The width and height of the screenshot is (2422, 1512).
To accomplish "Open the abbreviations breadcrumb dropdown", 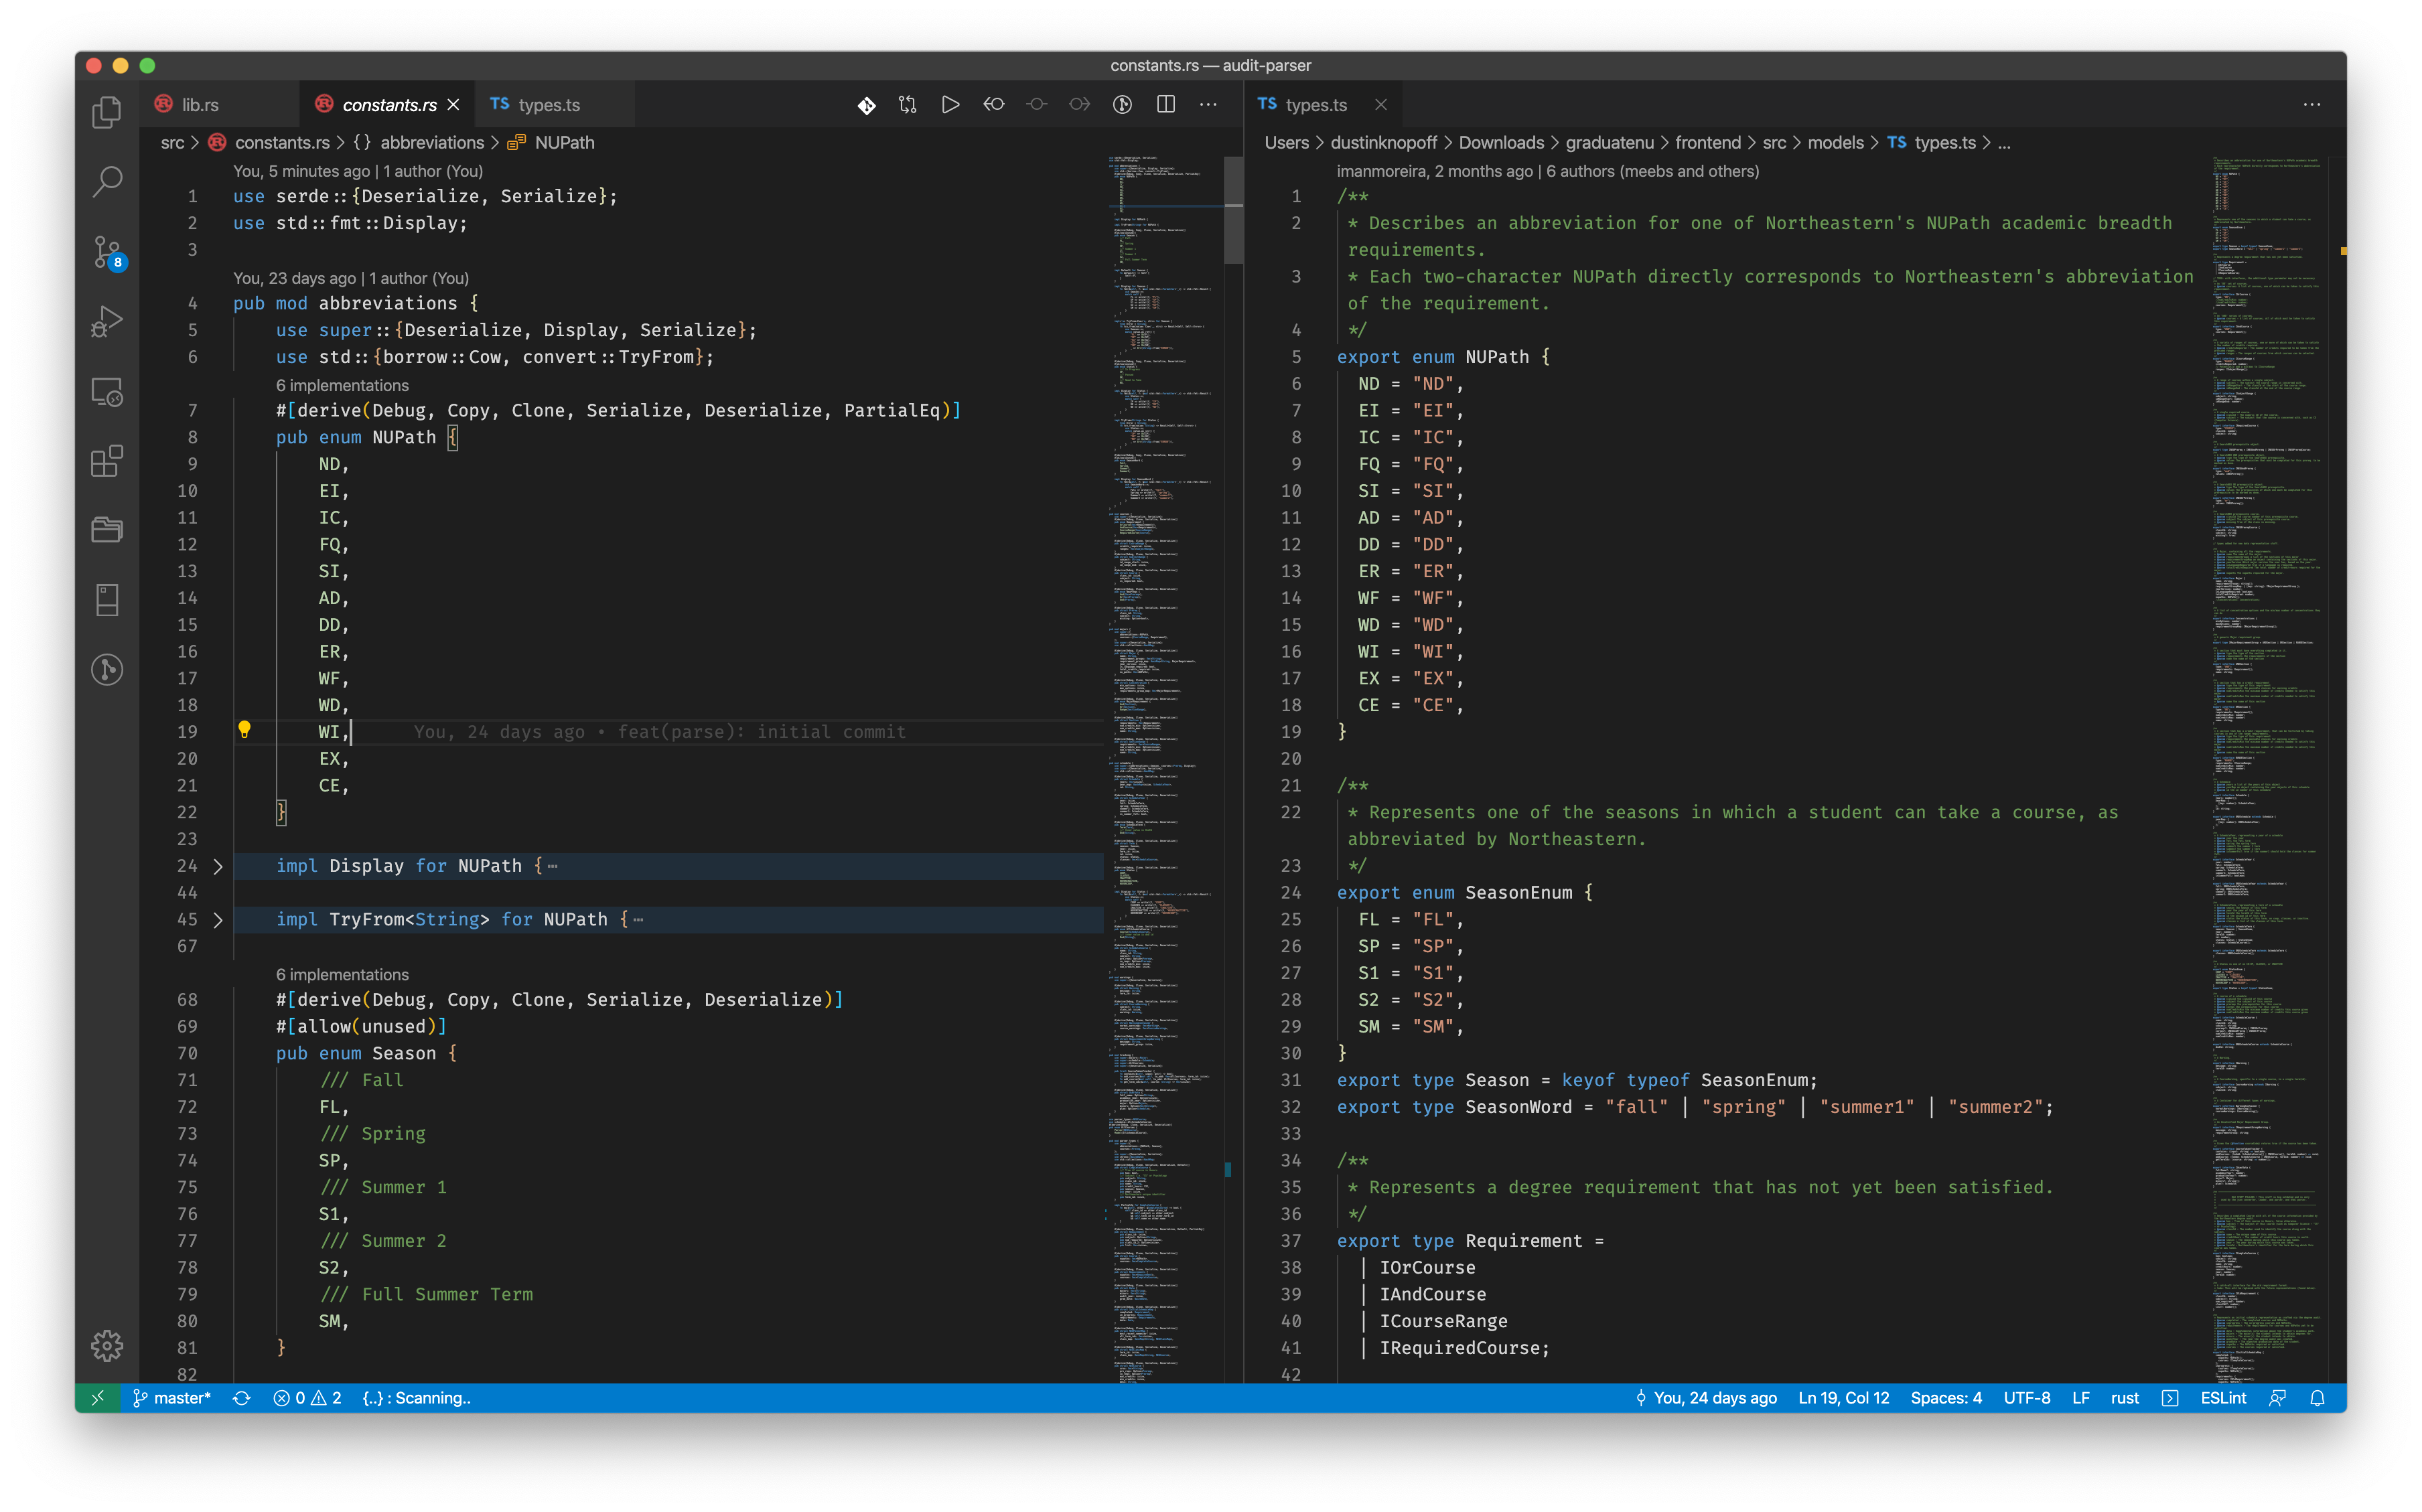I will click(x=432, y=142).
